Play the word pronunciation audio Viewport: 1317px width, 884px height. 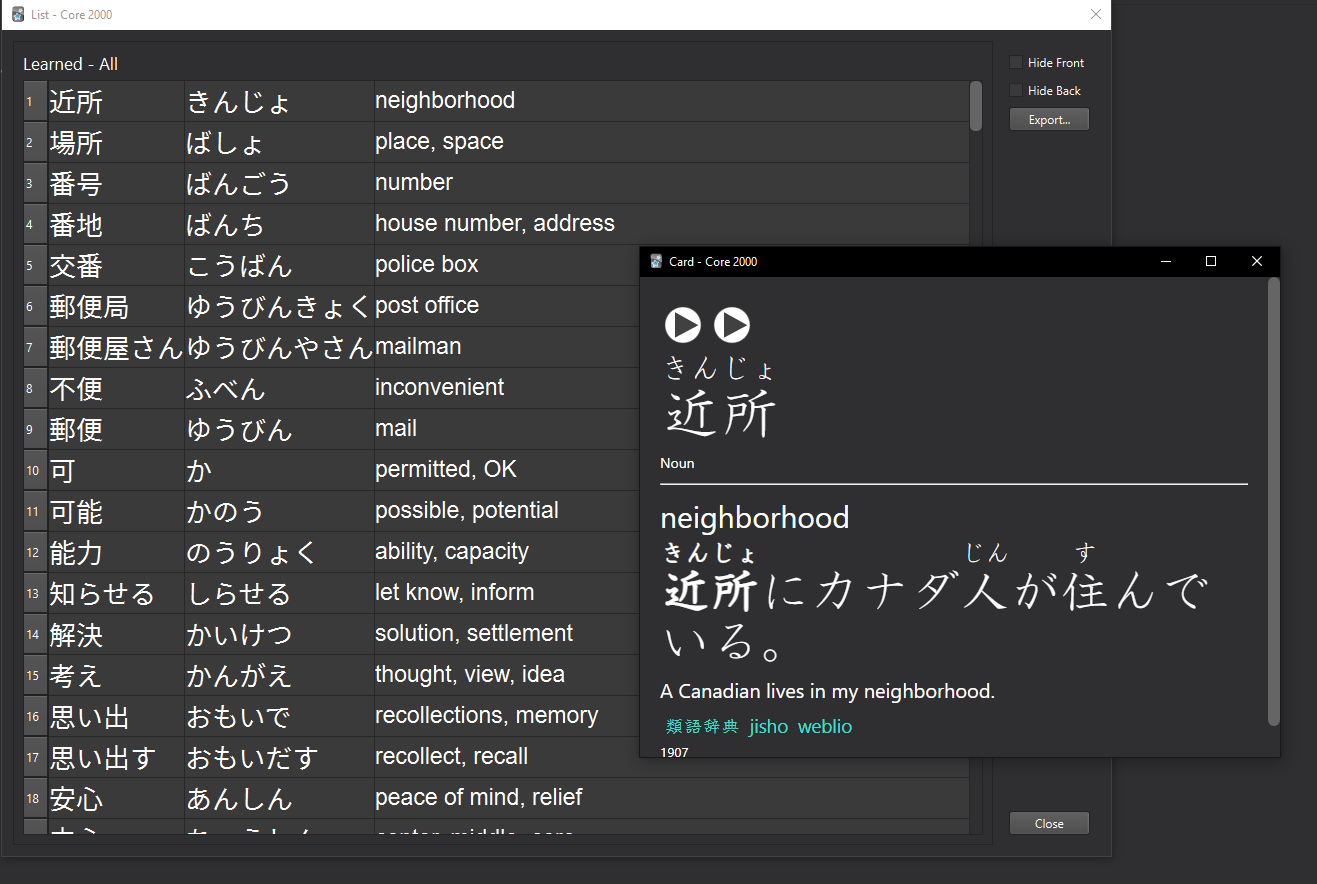pyautogui.click(x=683, y=325)
